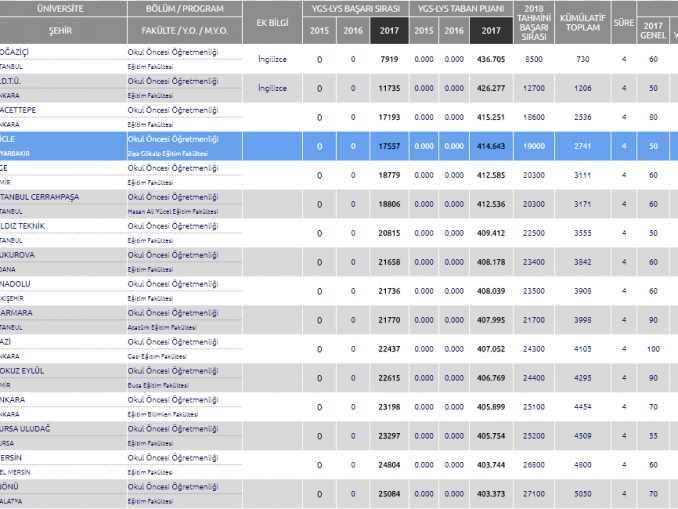Choose 2017 tab under YGS-LYS Taban Puanı

coord(490,31)
